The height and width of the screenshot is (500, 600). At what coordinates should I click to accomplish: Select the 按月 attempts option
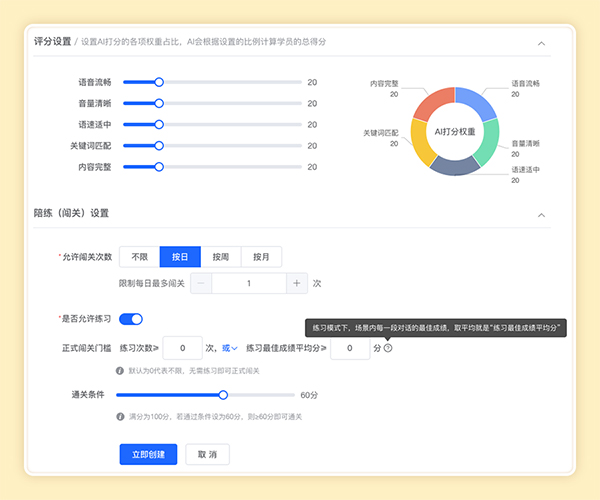(262, 257)
